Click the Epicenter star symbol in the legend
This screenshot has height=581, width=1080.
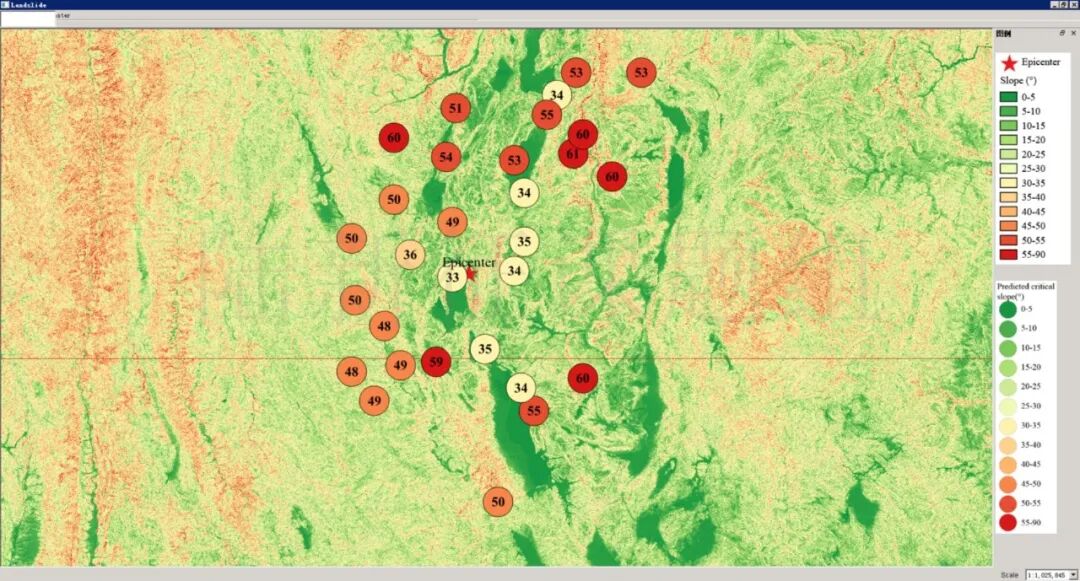[1009, 63]
